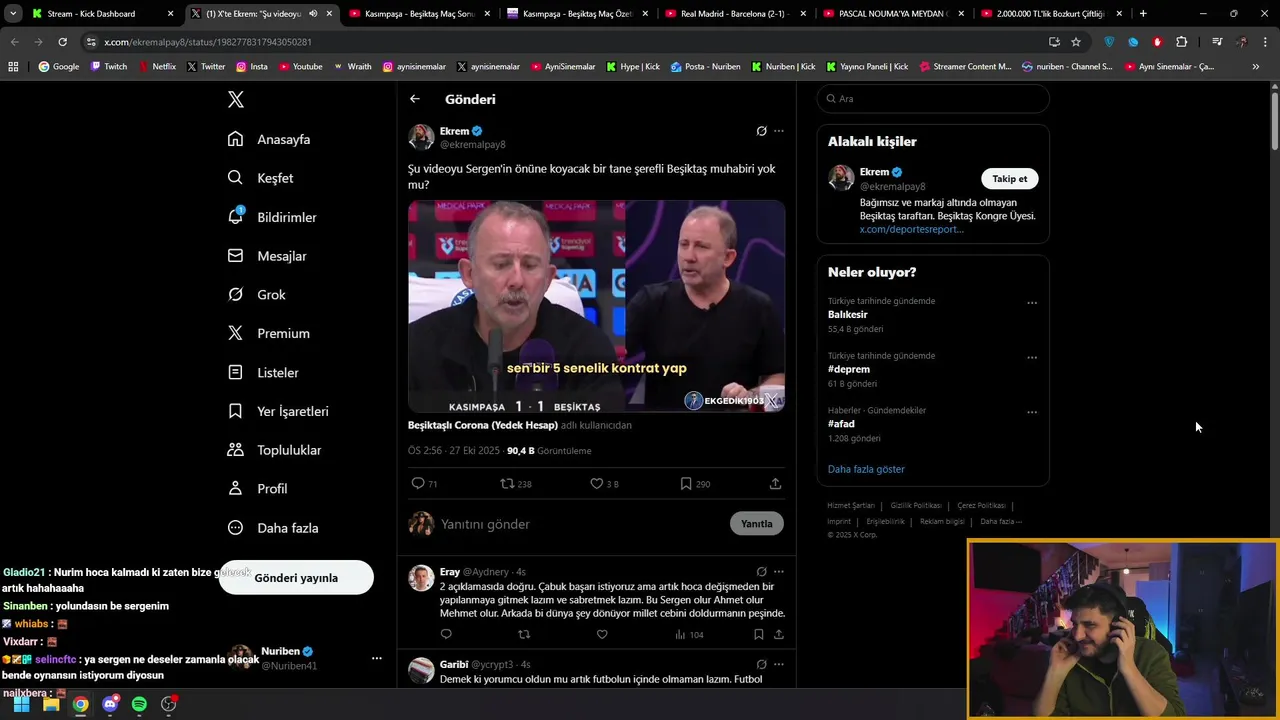1280x720 pixels.
Task: Open options for Balıkesir trend
Action: pyautogui.click(x=1032, y=303)
